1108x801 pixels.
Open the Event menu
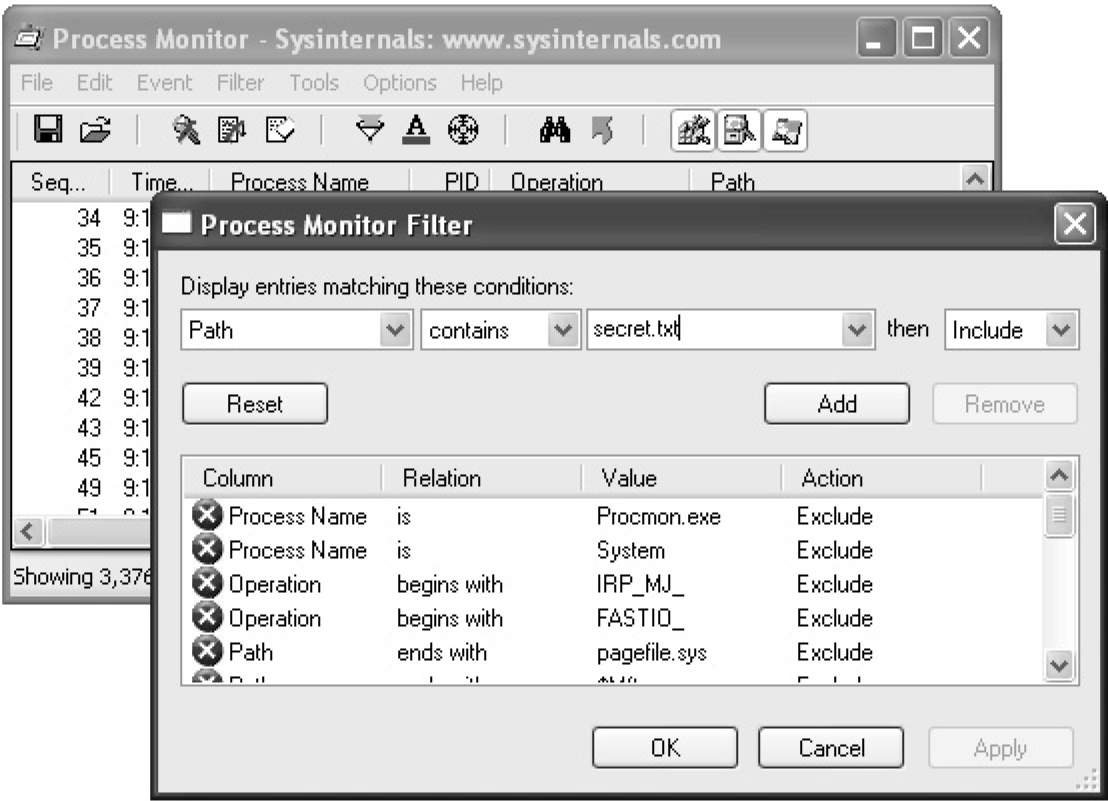pos(165,83)
